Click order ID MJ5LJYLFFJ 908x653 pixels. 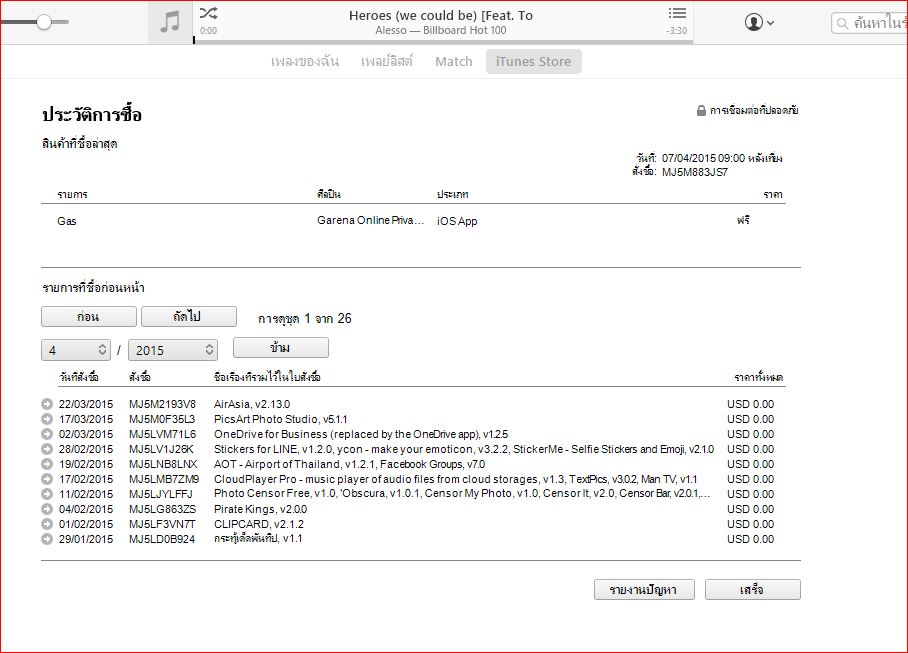click(x=160, y=494)
